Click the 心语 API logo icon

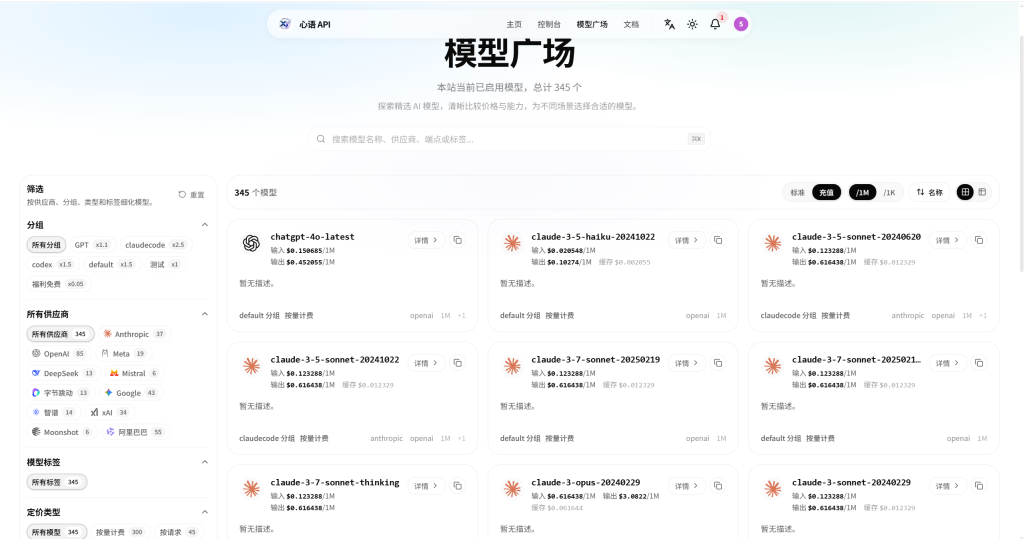click(x=285, y=24)
